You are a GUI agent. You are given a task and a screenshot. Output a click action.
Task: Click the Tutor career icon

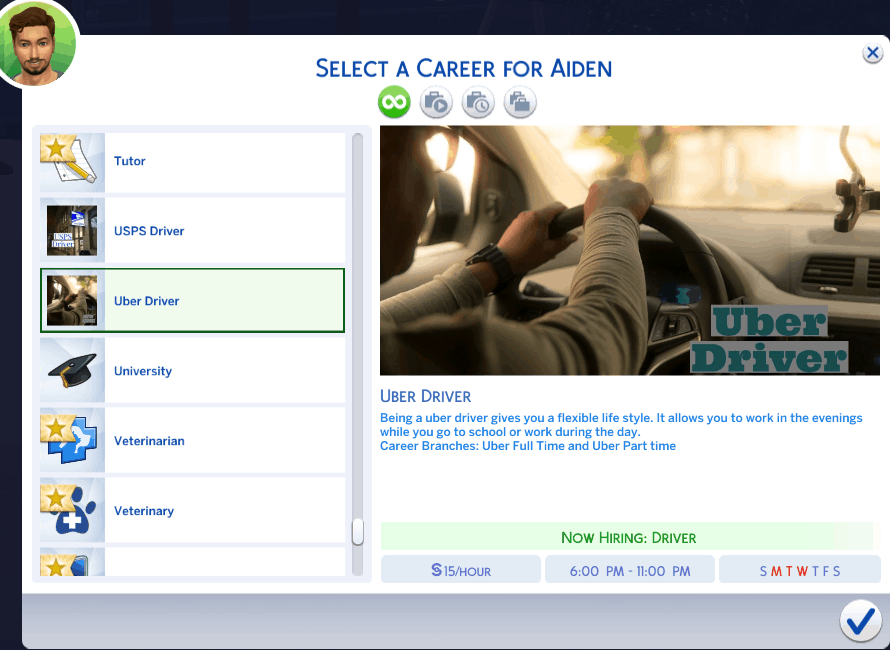72,161
